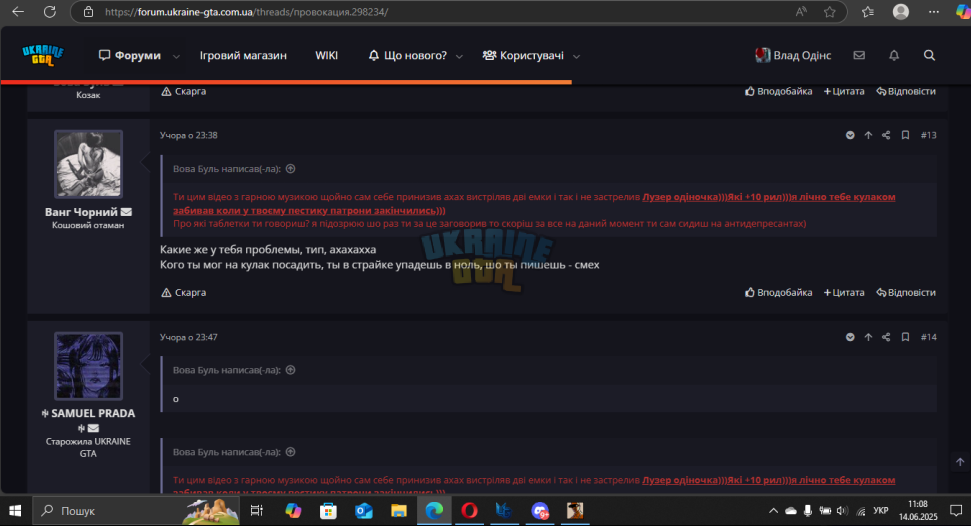
Task: Click the Пошук taskbar search box
Action: [136, 511]
